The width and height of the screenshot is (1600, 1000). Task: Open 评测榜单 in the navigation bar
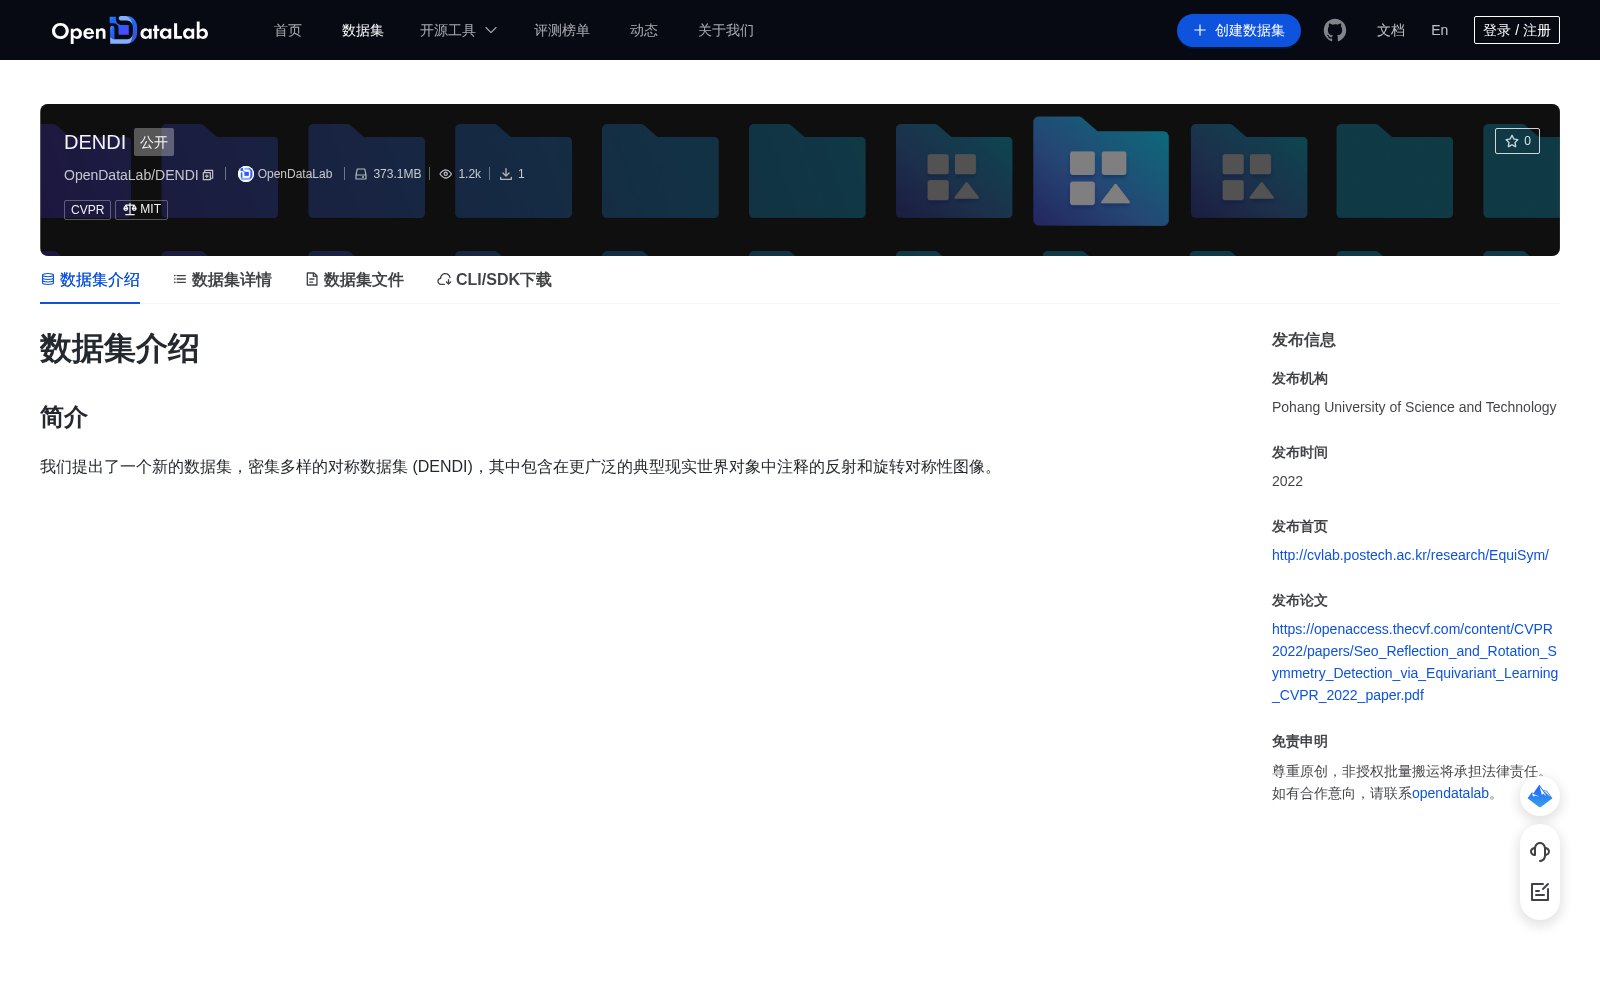click(x=562, y=30)
